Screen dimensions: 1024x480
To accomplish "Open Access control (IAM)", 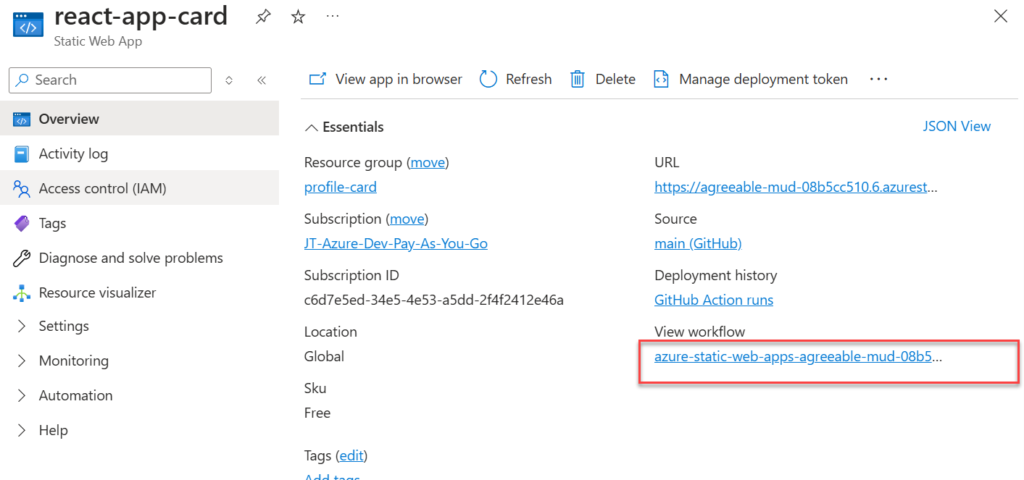I will (139, 189).
